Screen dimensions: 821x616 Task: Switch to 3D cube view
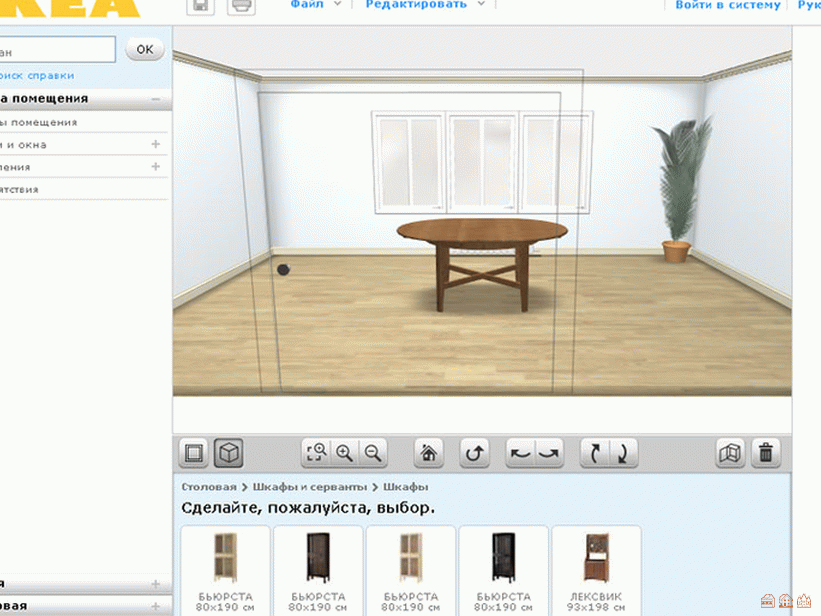(229, 453)
